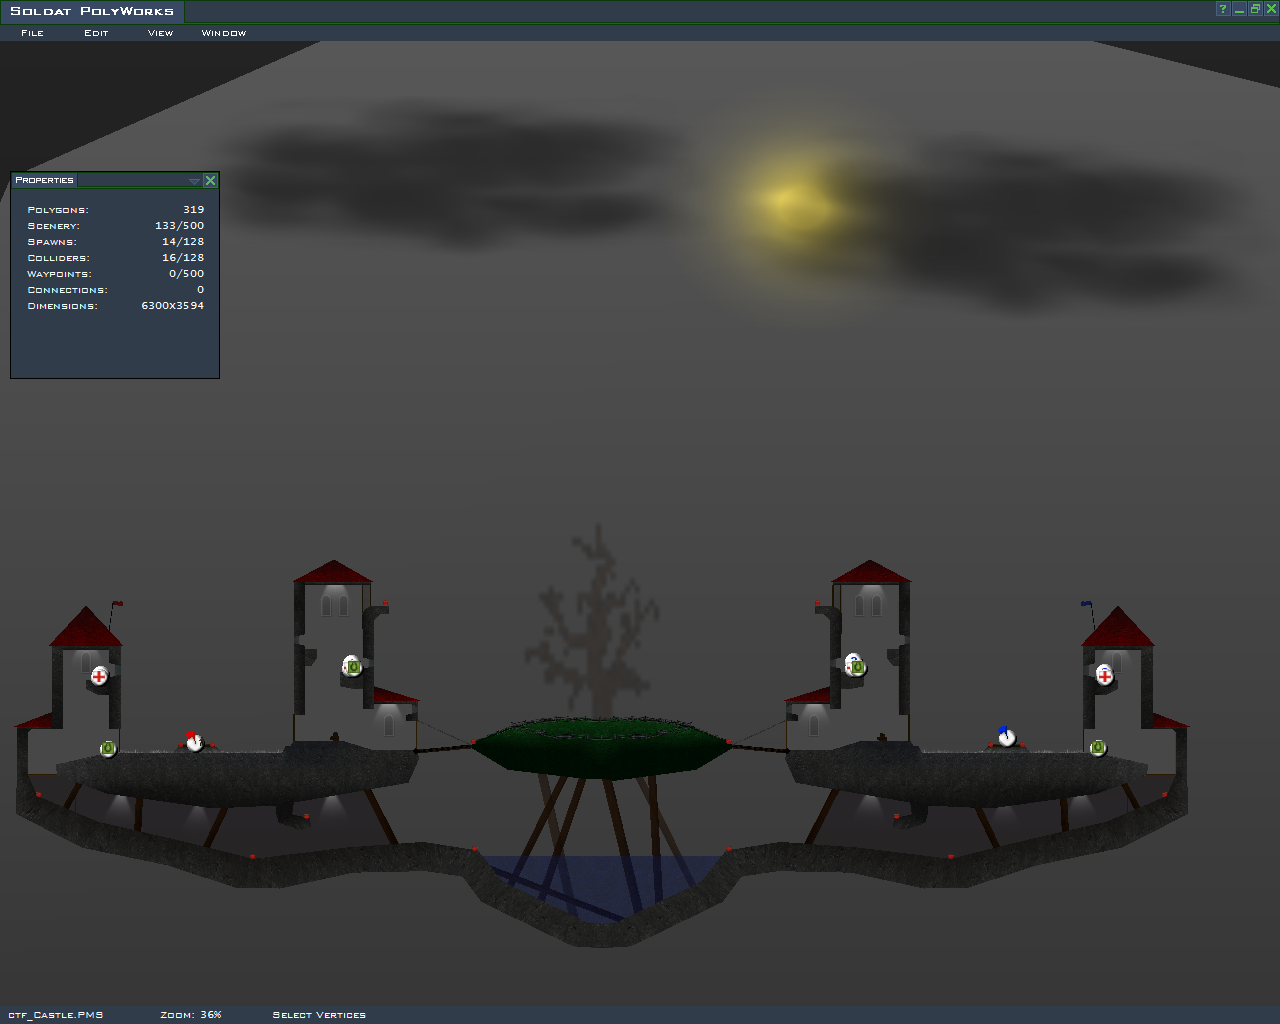Restore down the PolyWorks window
This screenshot has width=1280, height=1024.
(1255, 9)
